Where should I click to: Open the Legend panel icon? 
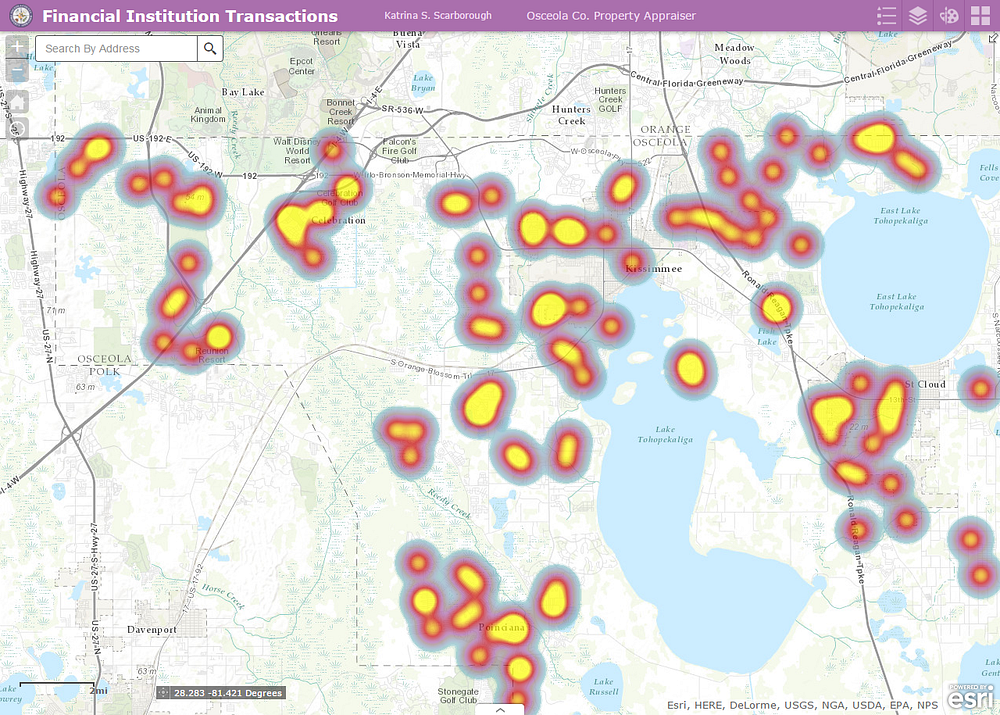[886, 15]
